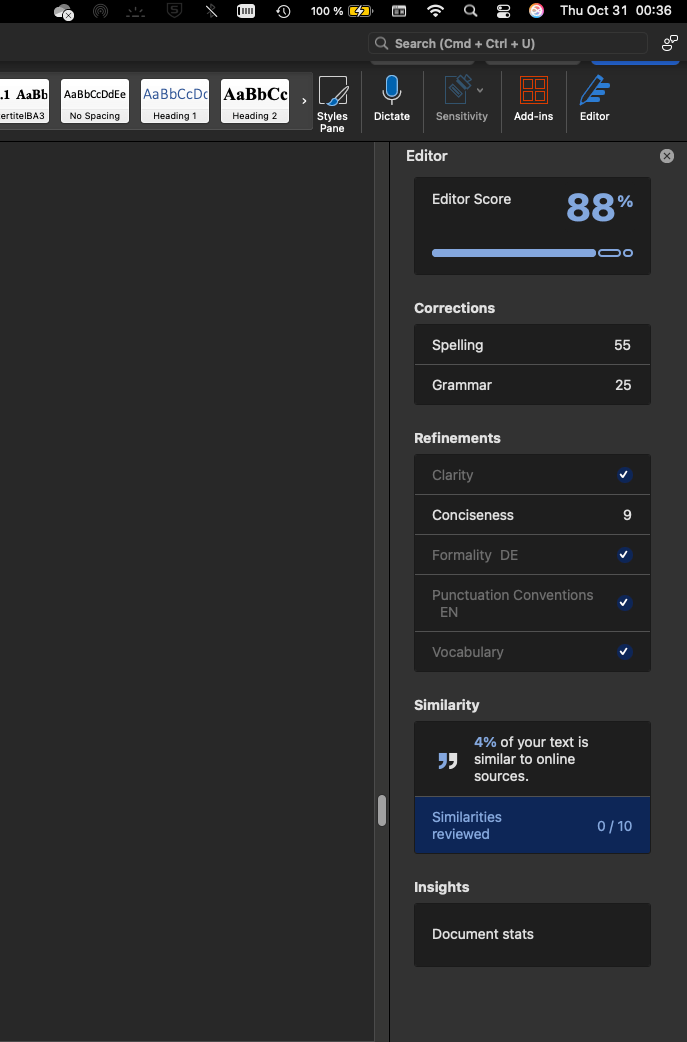Click the Vocabulary checkmark indicator
The width and height of the screenshot is (687, 1042).
(x=624, y=652)
